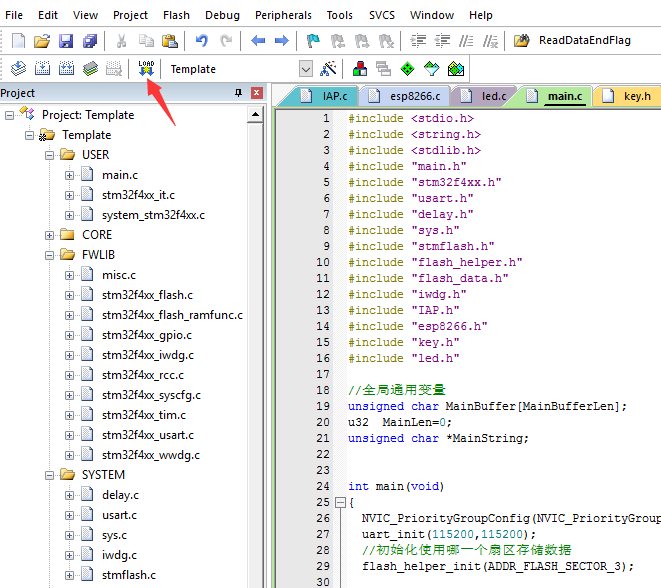
Task: Download to flash with LOAD icon
Action: 146,68
